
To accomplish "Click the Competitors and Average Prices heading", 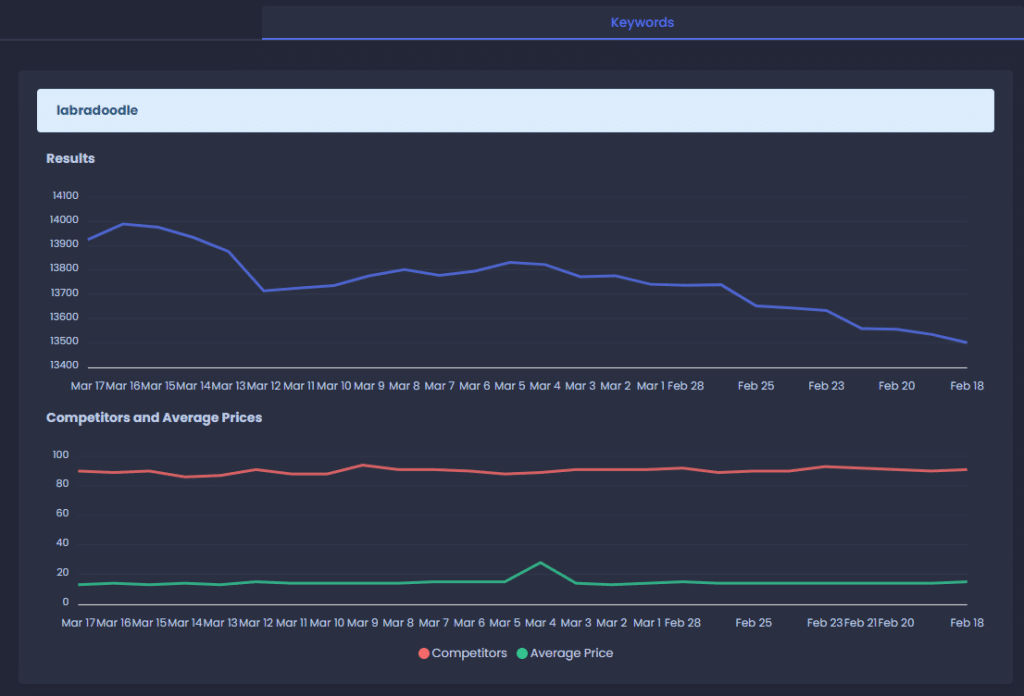I will click(154, 417).
